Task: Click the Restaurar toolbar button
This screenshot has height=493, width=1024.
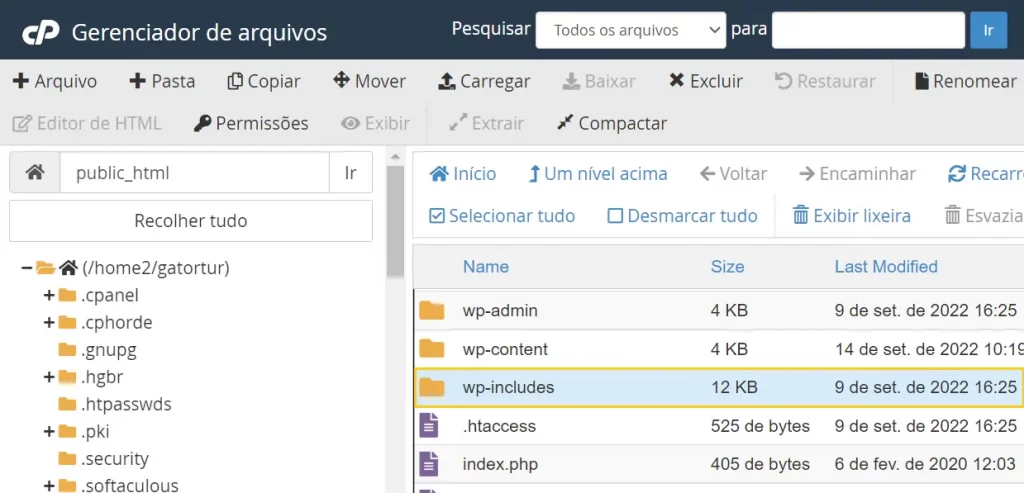Action: [x=825, y=81]
